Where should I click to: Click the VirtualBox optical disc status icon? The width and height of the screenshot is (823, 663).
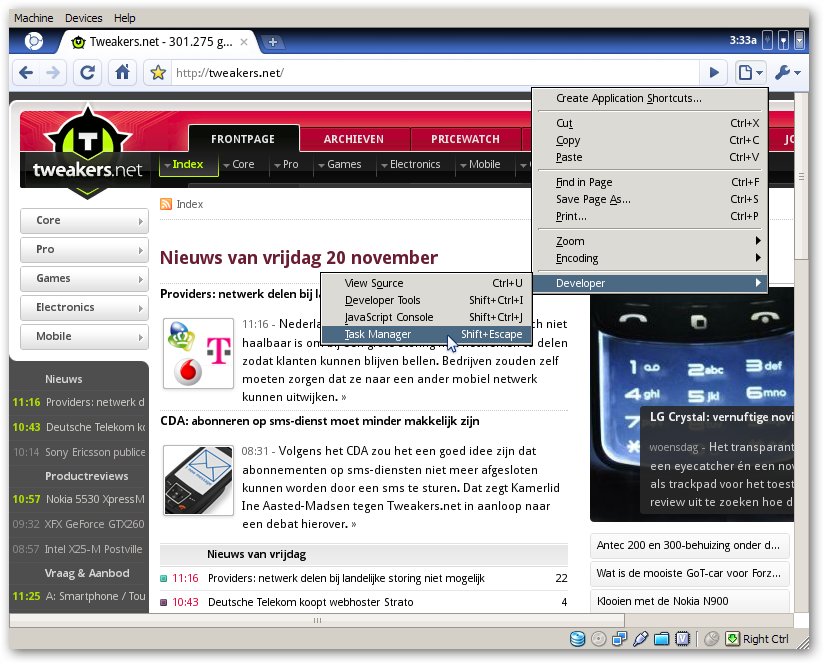point(598,639)
